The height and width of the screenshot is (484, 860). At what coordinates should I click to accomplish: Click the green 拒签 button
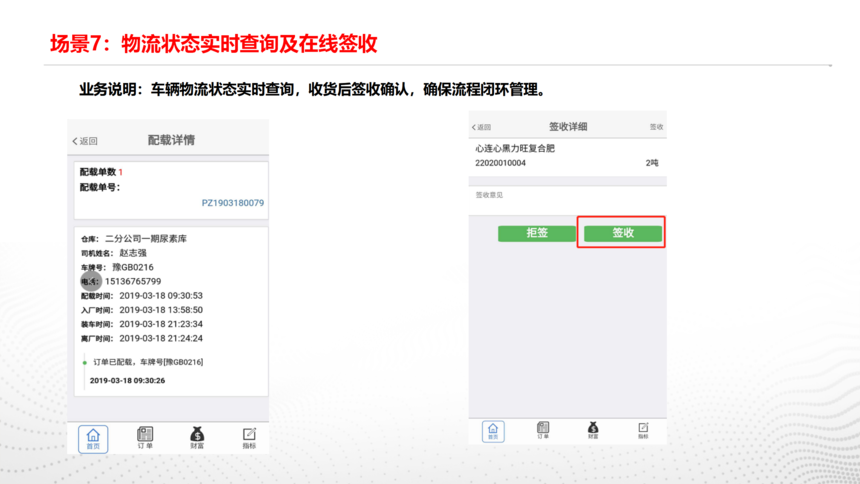tap(536, 233)
